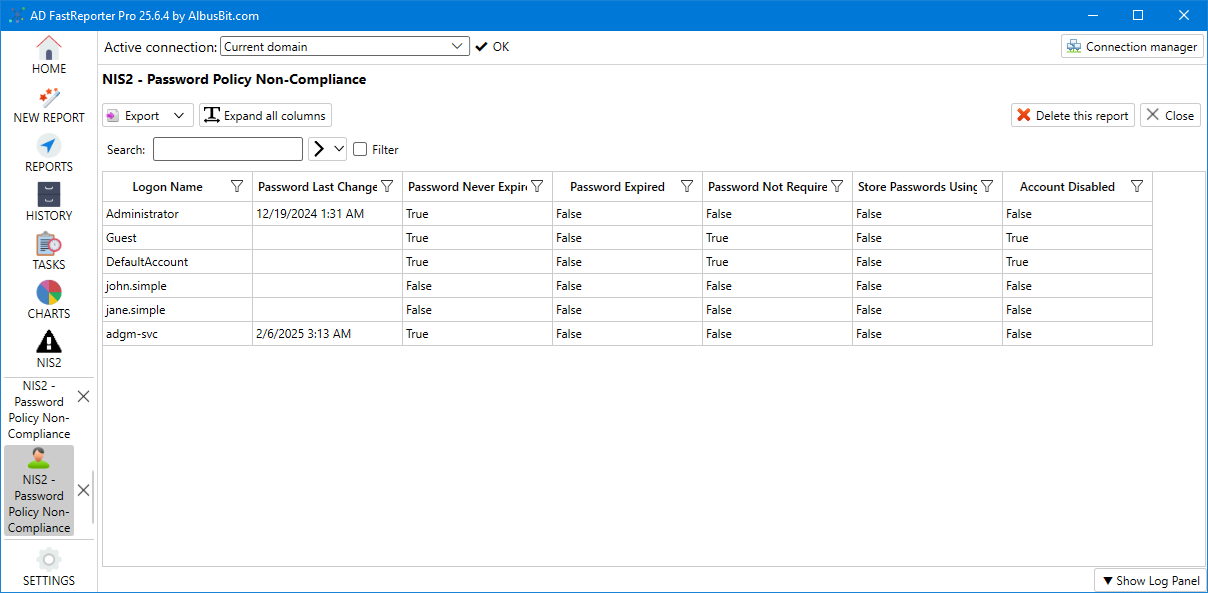
Task: Go to REPORTS section
Action: tap(48, 154)
